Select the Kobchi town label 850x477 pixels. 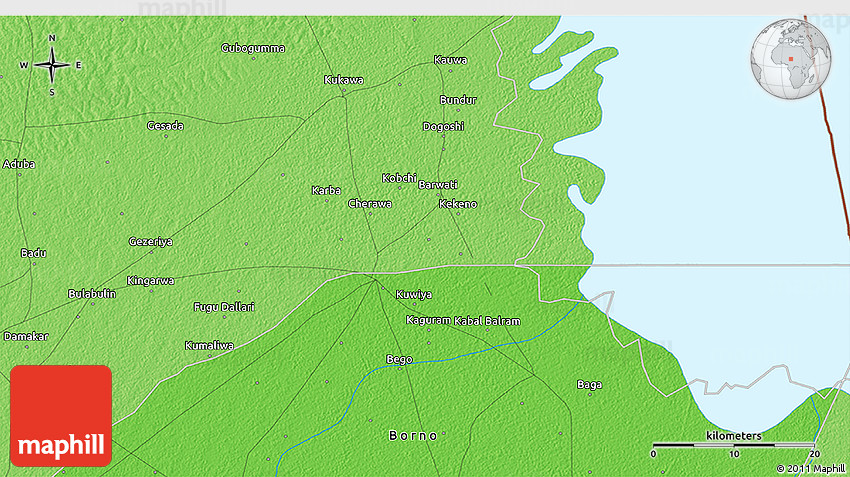tap(400, 178)
